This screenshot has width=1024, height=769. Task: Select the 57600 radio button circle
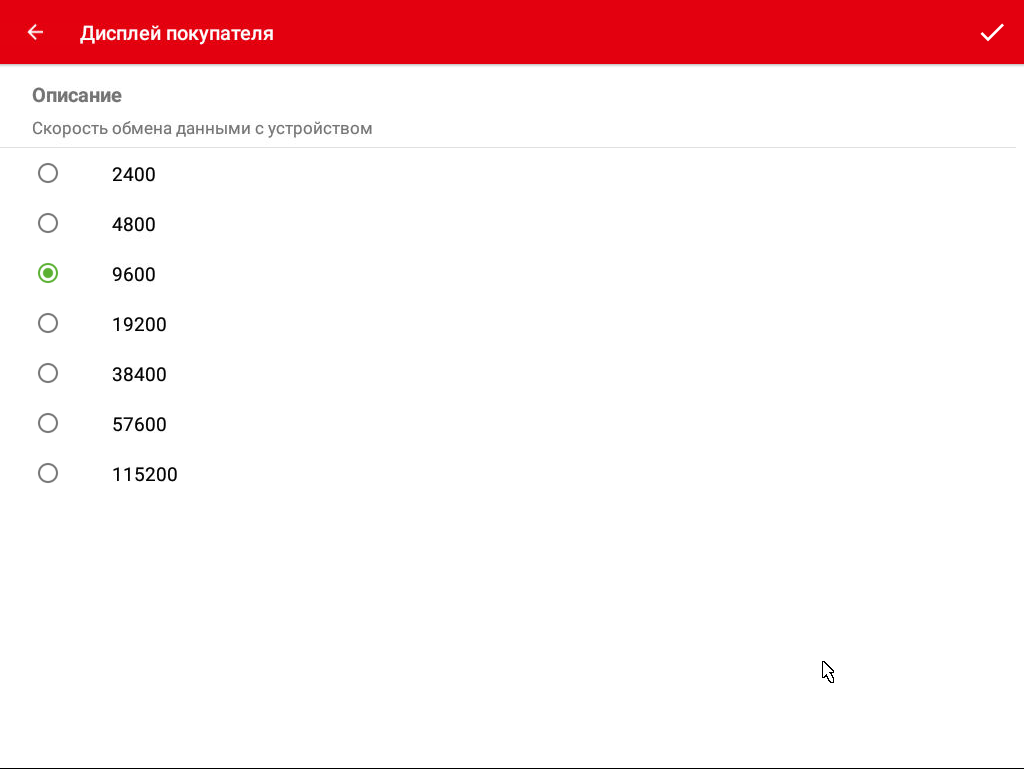click(48, 424)
